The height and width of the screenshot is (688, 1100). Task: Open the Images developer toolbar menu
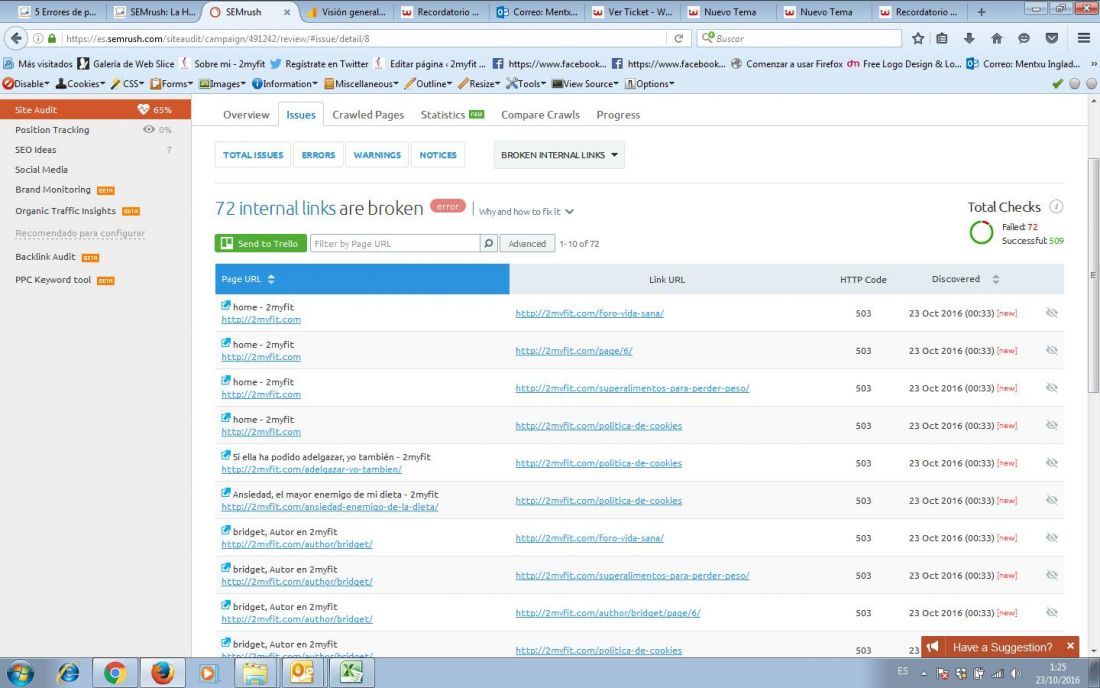click(222, 83)
